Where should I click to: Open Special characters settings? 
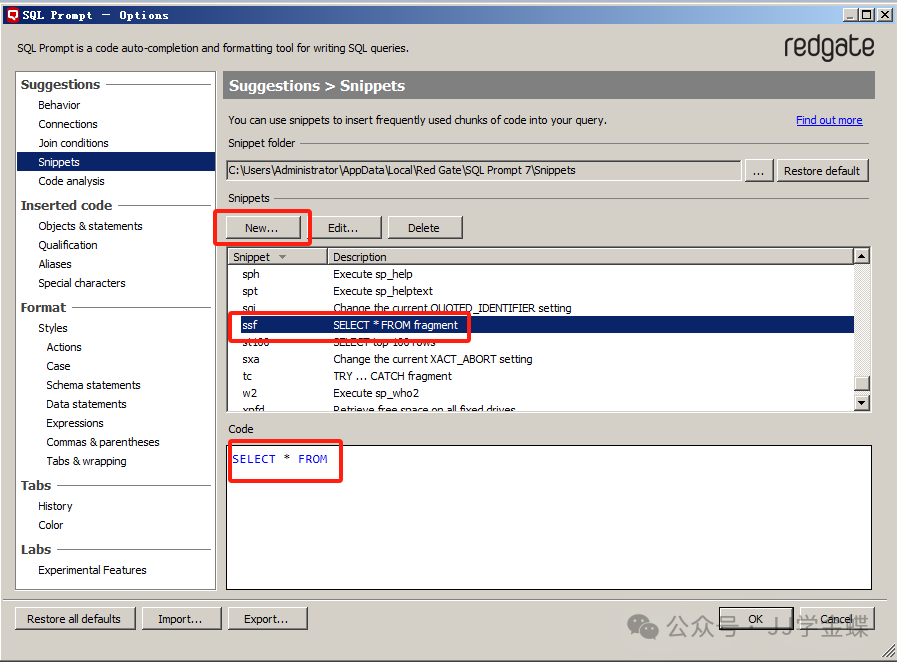(81, 283)
